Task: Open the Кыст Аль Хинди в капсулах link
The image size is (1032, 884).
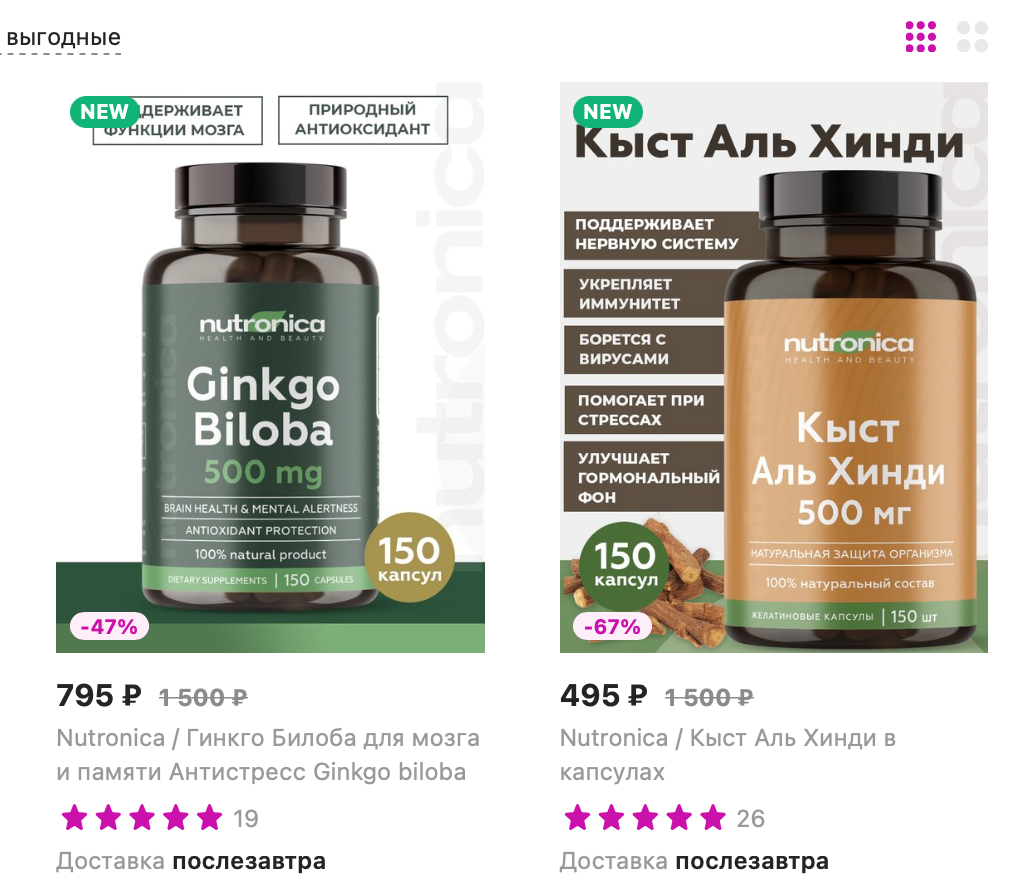Action: (728, 754)
